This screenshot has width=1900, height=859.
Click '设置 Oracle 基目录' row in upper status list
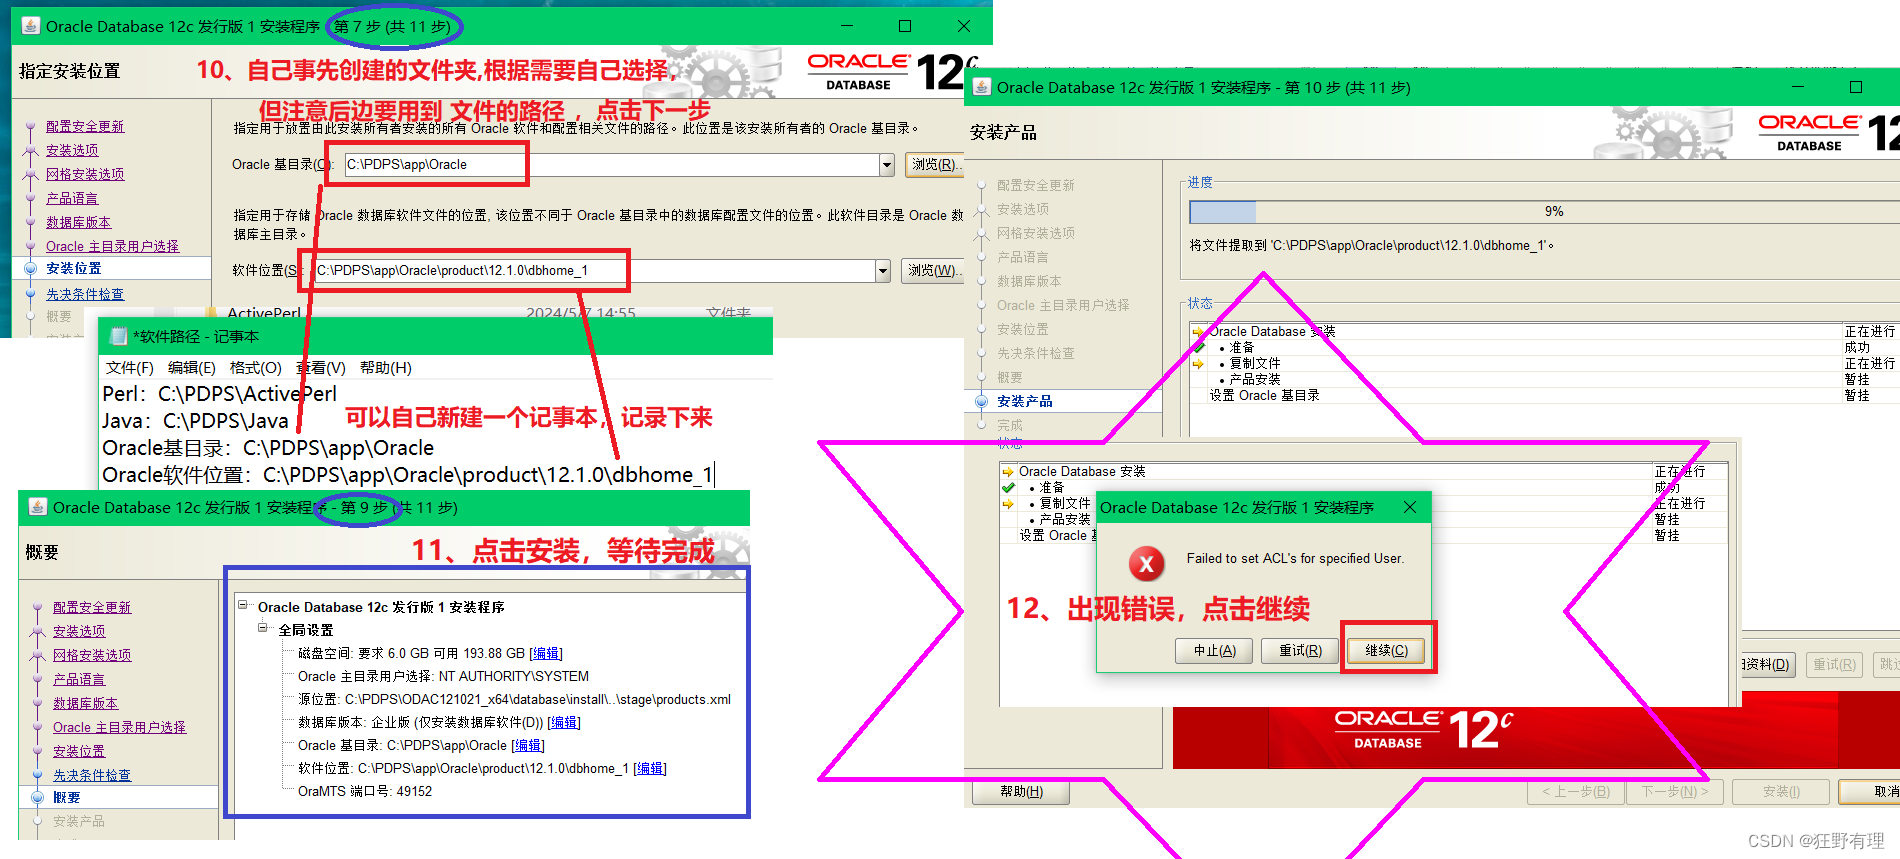(1264, 395)
